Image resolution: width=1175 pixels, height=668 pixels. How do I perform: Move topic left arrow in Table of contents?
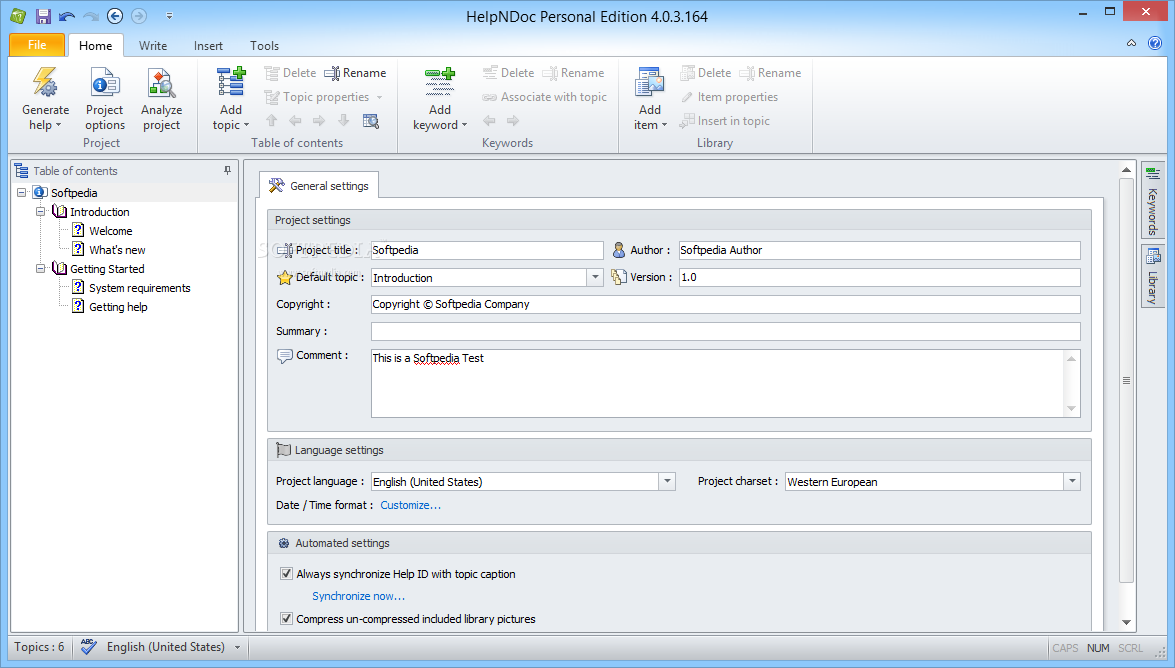click(295, 121)
